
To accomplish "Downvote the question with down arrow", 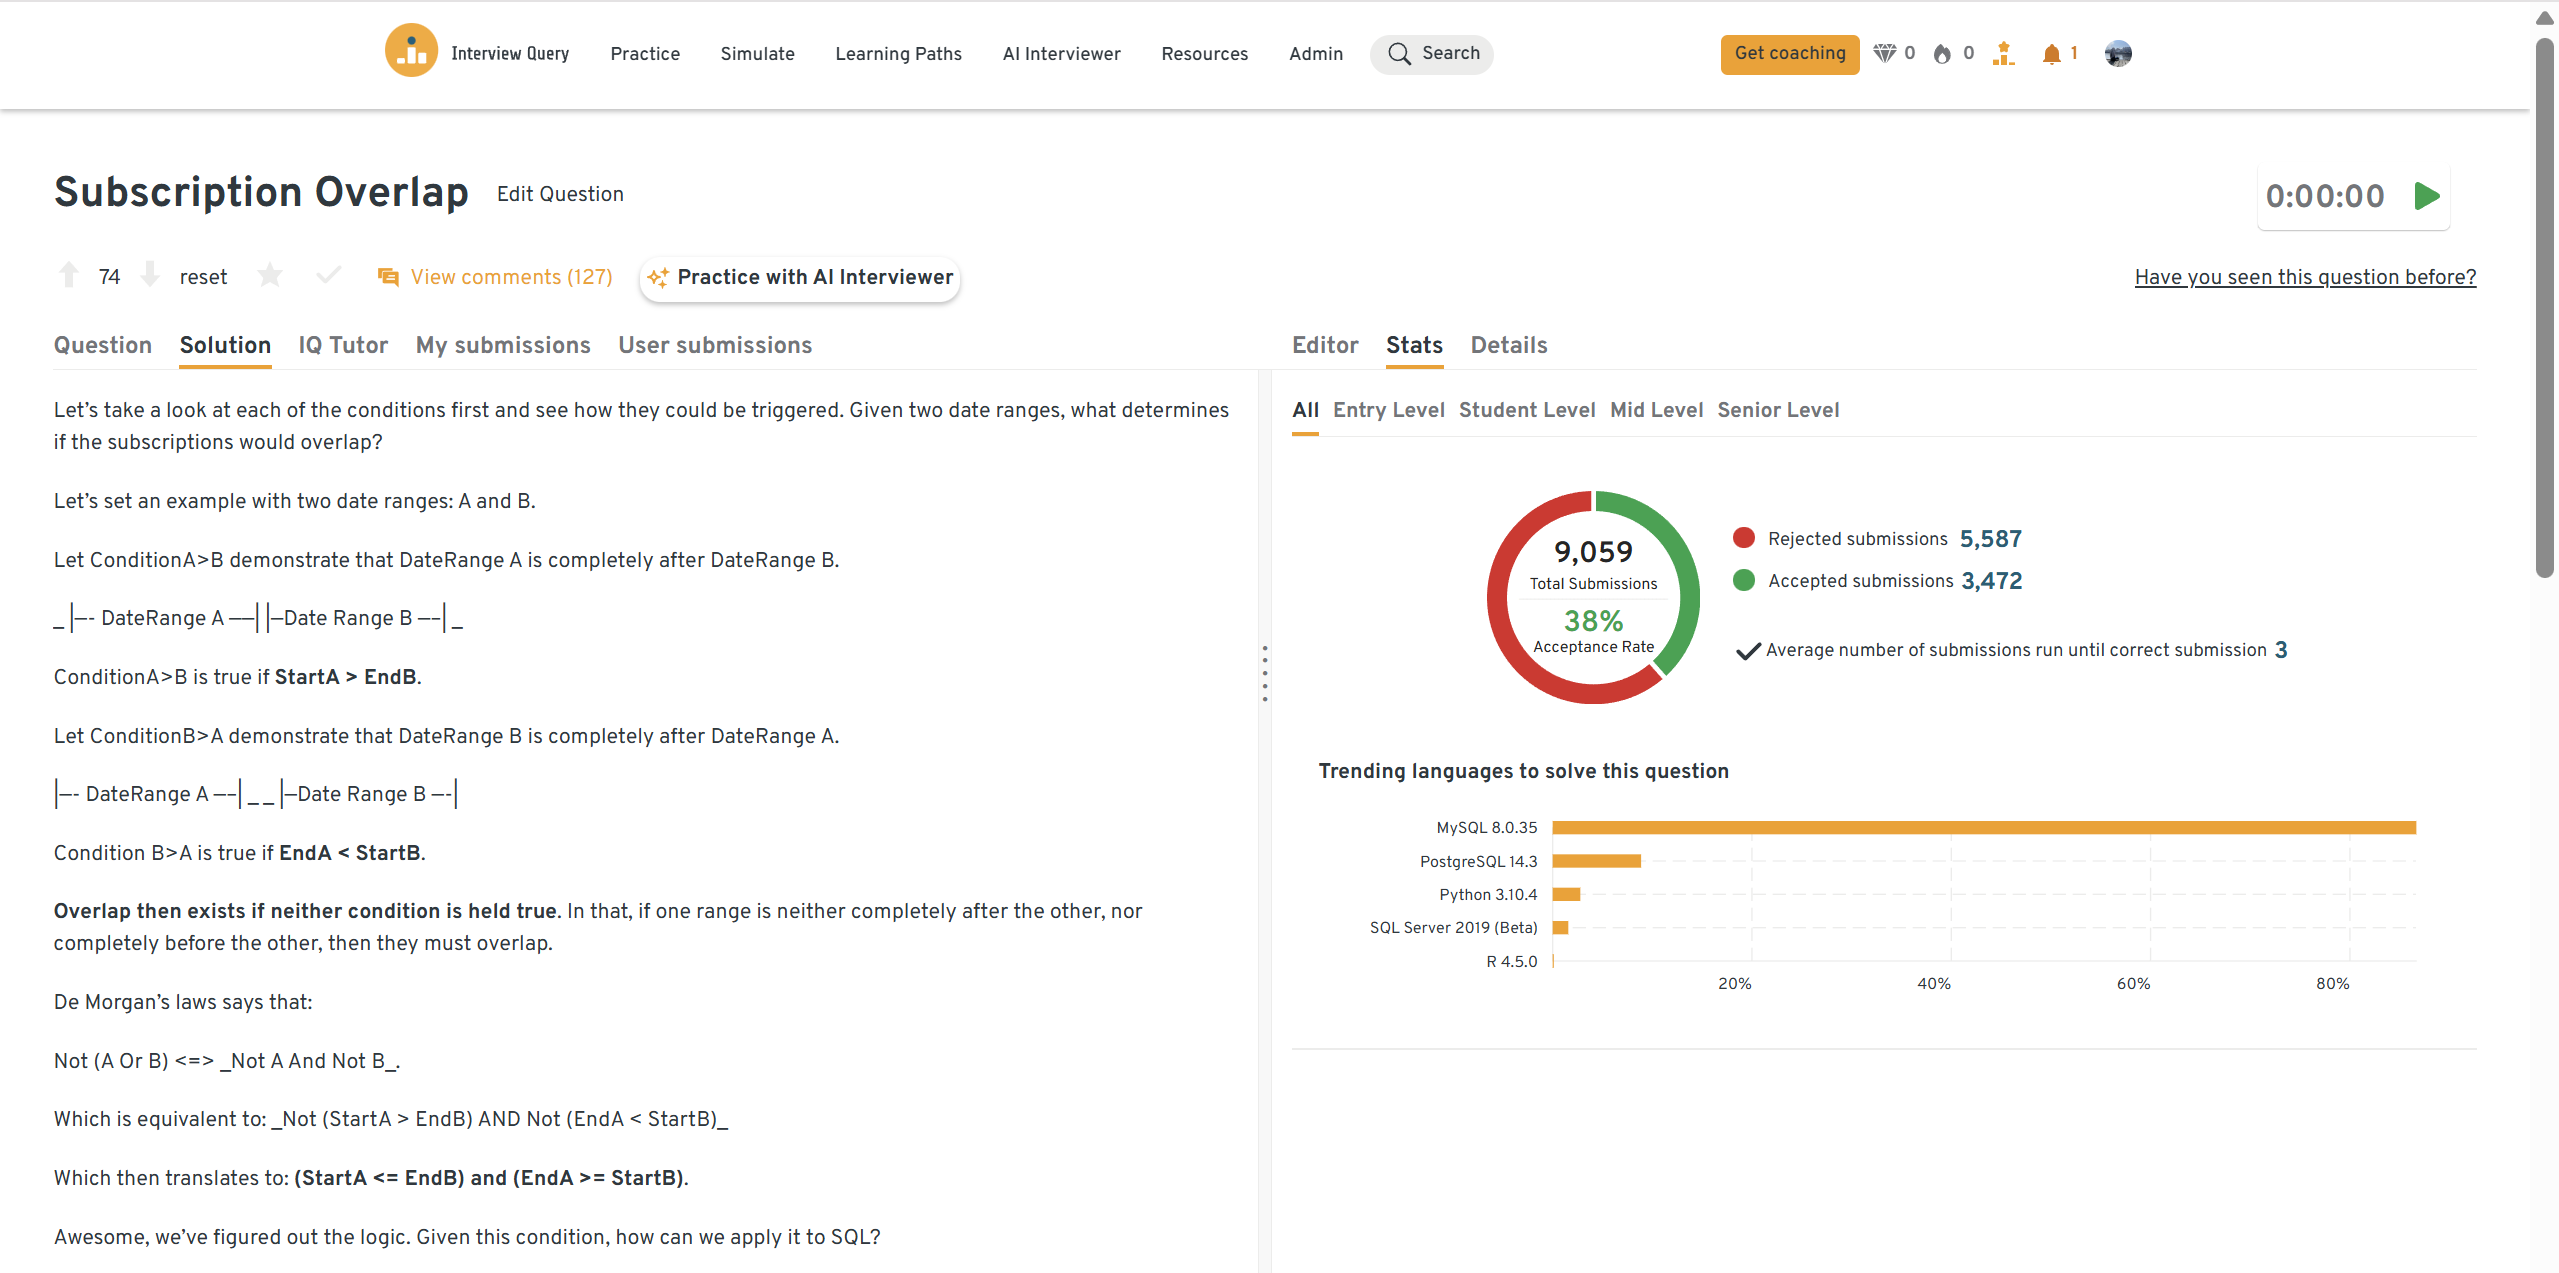I will [150, 275].
